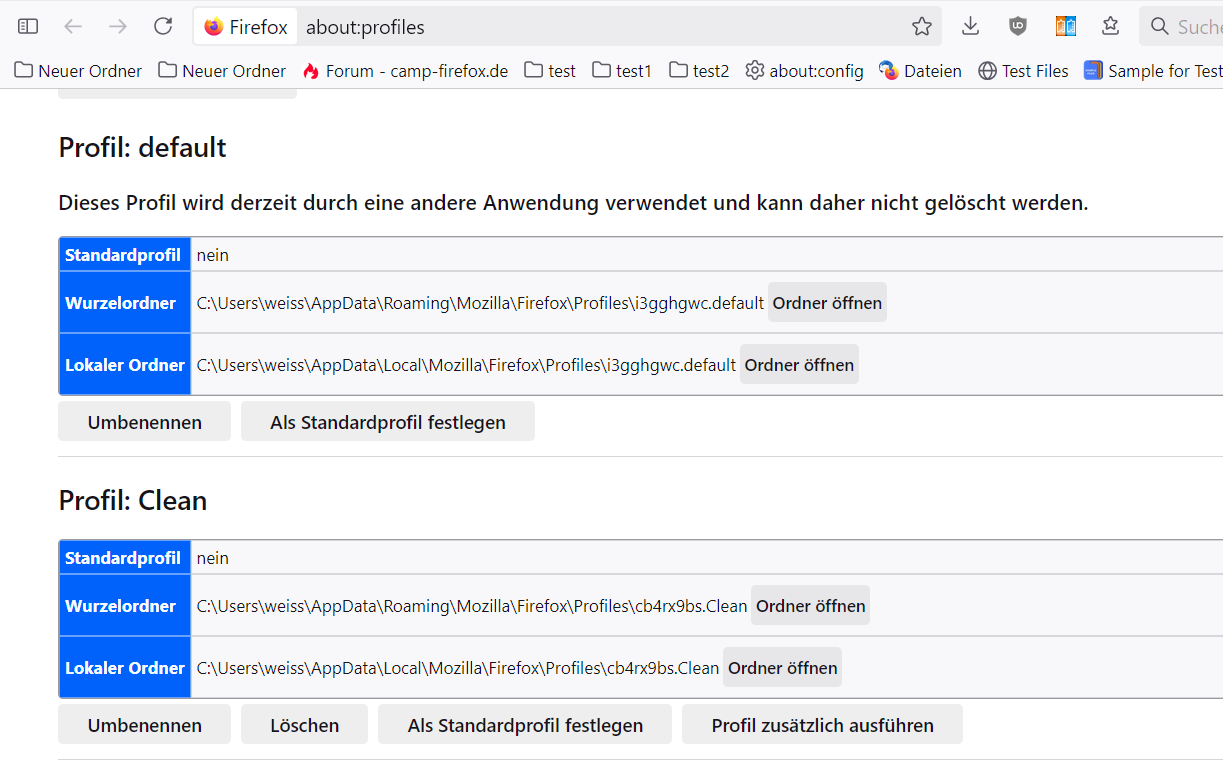Go back with the back arrow

[73, 27]
